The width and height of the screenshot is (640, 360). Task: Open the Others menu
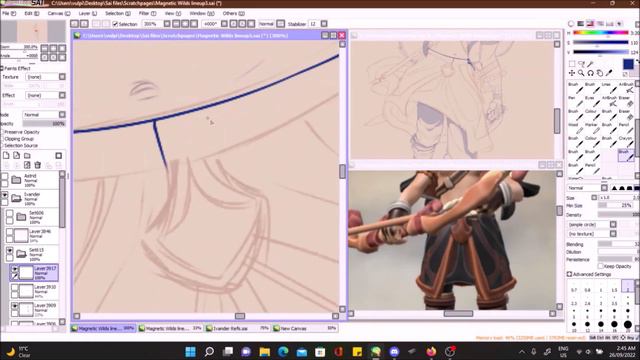(233, 13)
